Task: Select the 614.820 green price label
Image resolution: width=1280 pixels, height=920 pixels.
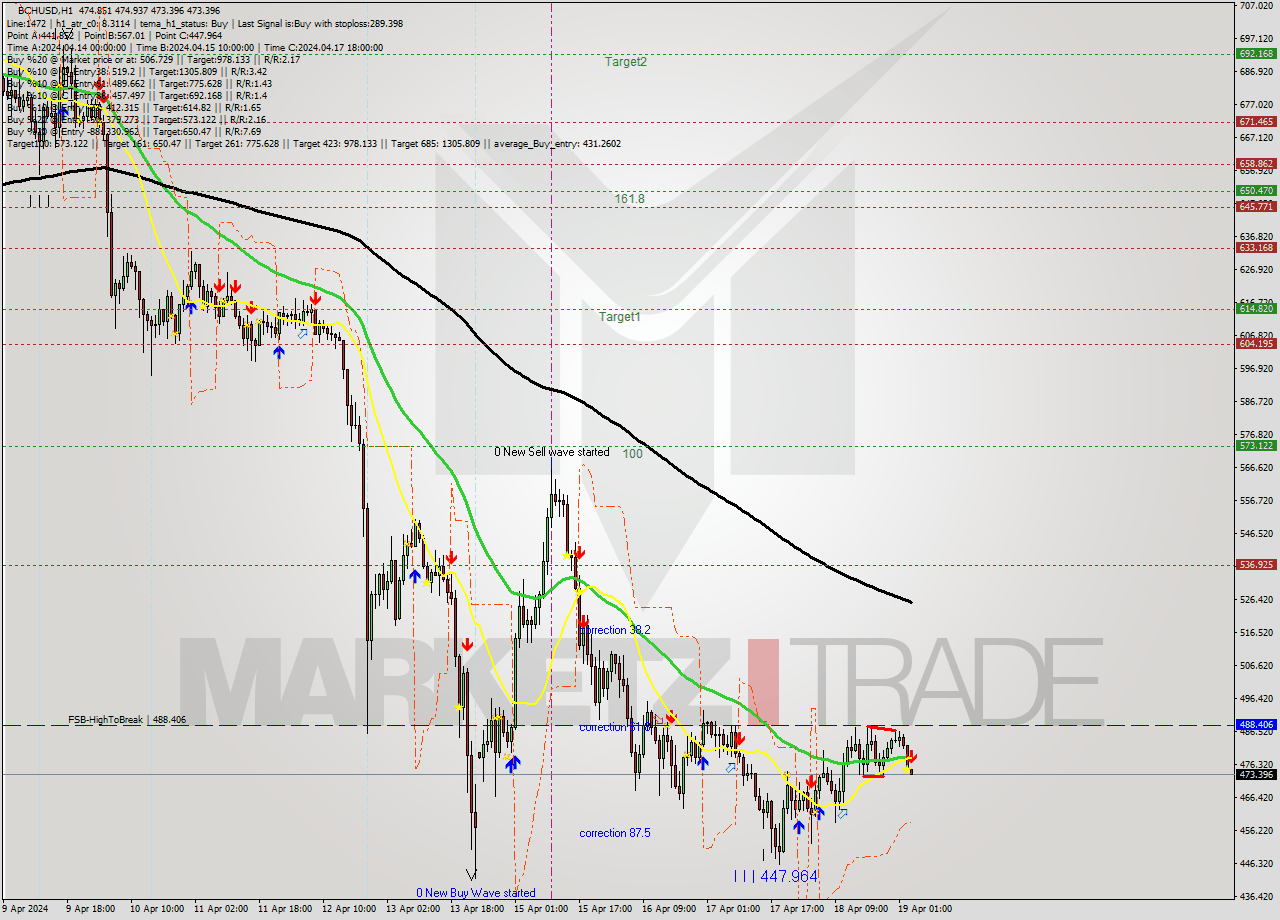Action: tap(1256, 309)
